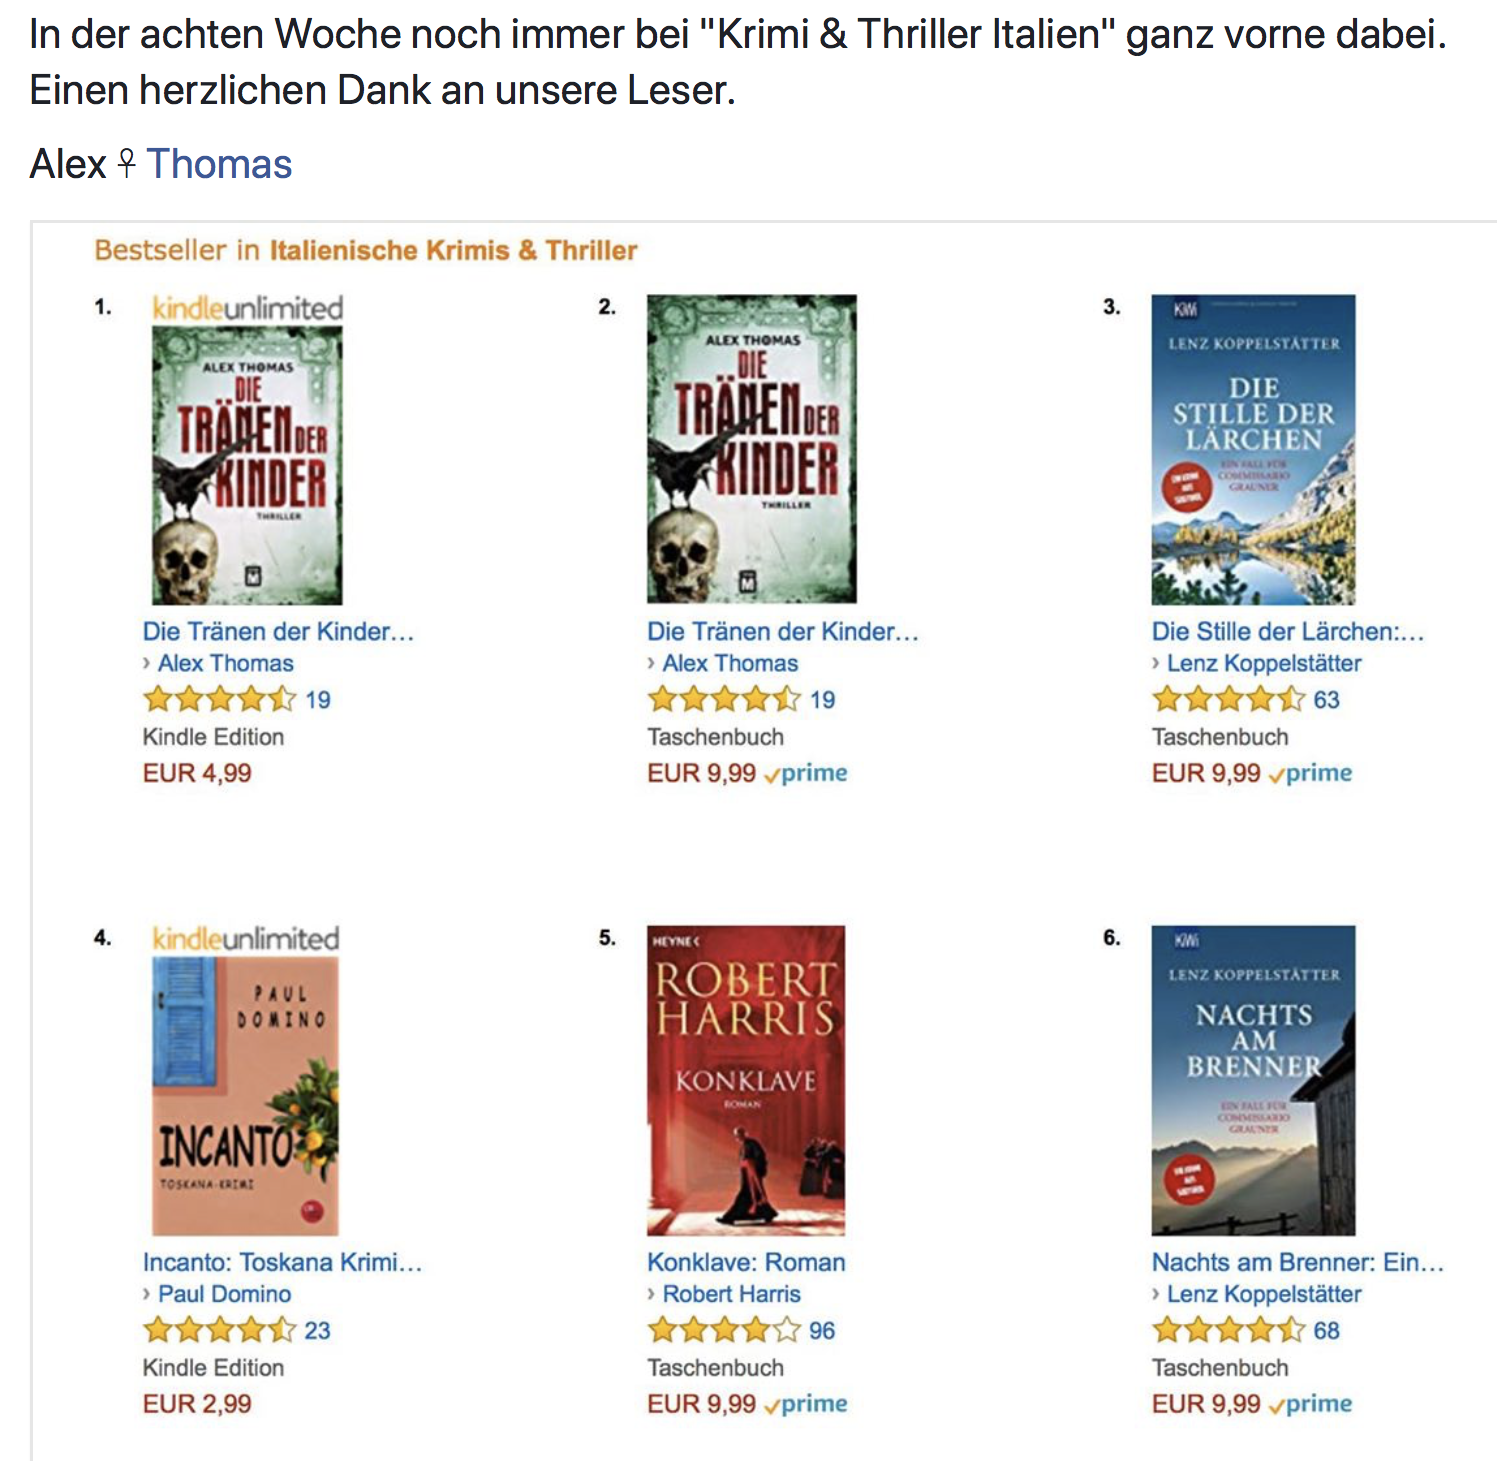The image size is (1497, 1461).
Task: Open Lenz Koppelstätter author link under book 6
Action: (1264, 1294)
